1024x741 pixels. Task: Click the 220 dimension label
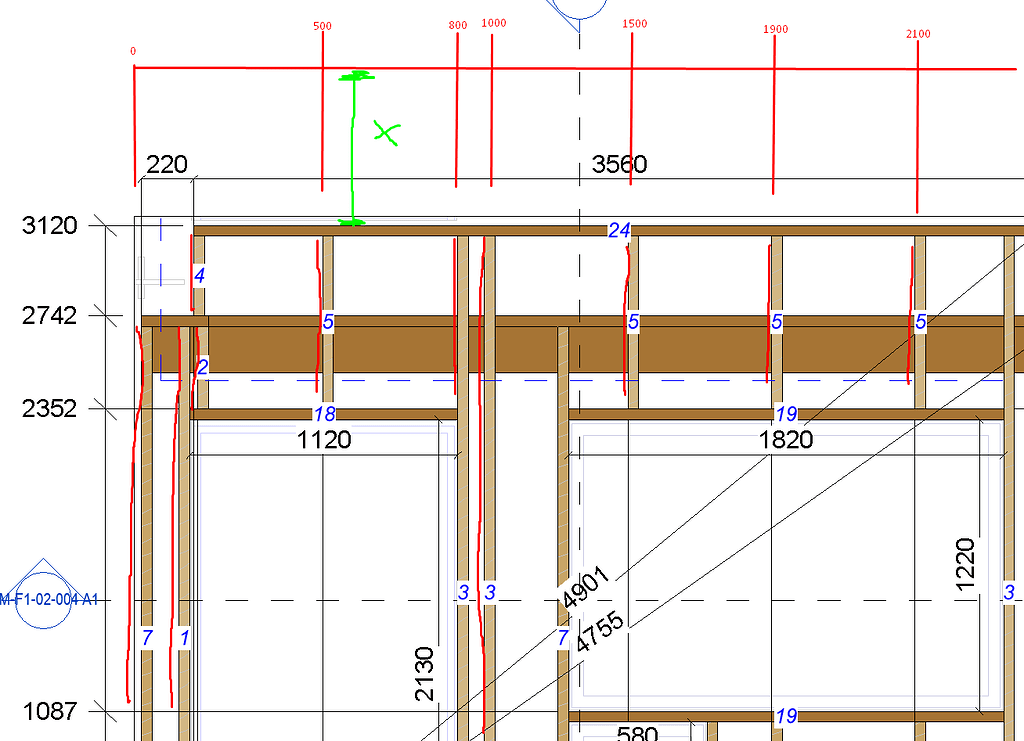(x=167, y=165)
